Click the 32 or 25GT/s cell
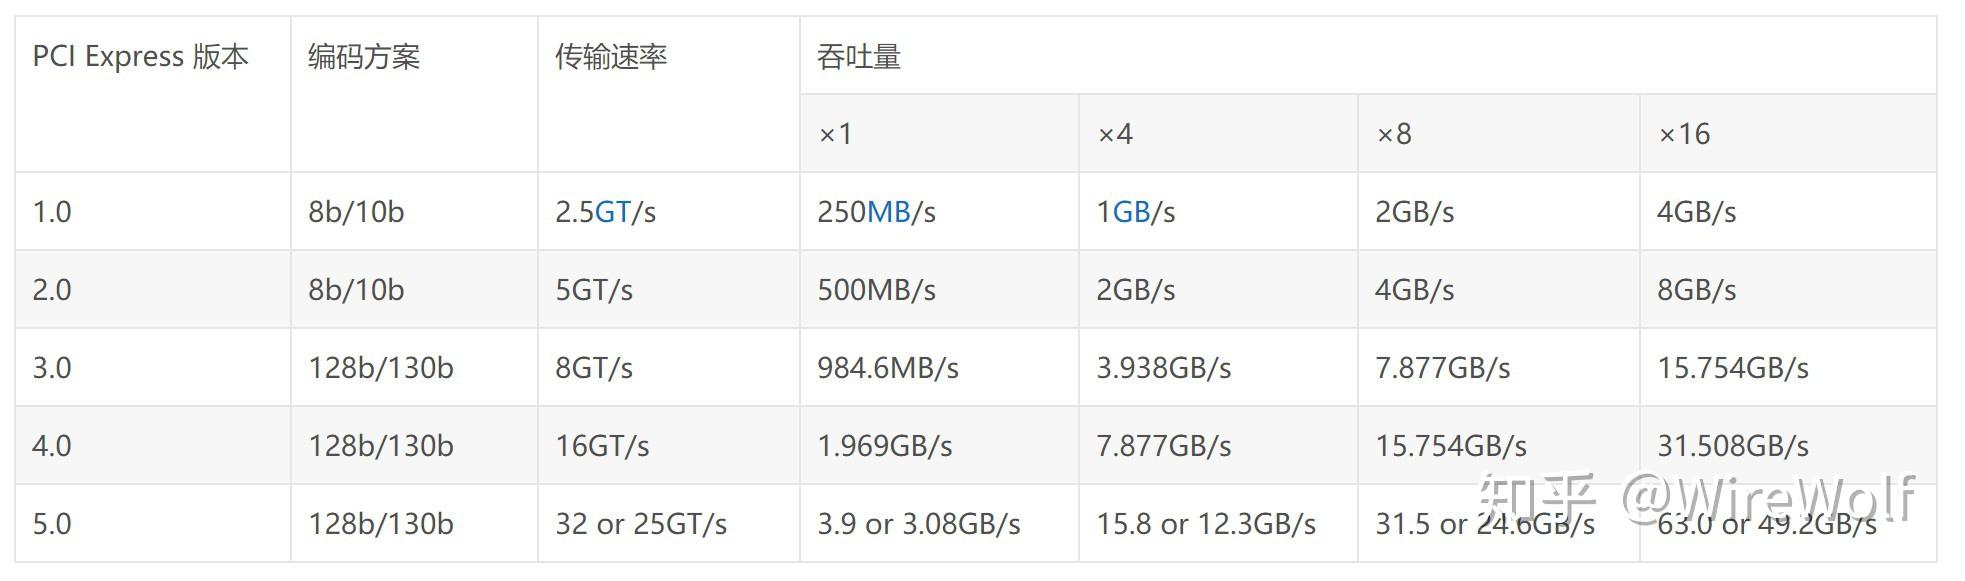The width and height of the screenshot is (1965, 581). (x=641, y=524)
